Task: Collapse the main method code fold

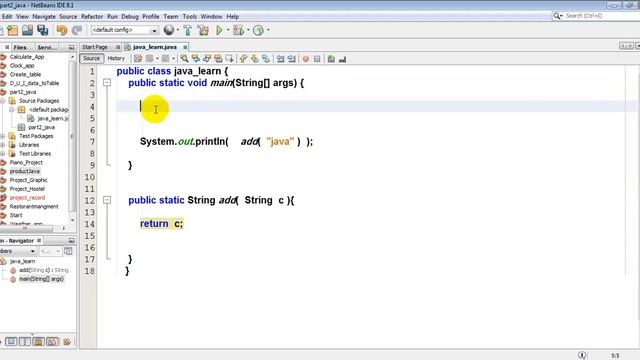Action: [107, 83]
